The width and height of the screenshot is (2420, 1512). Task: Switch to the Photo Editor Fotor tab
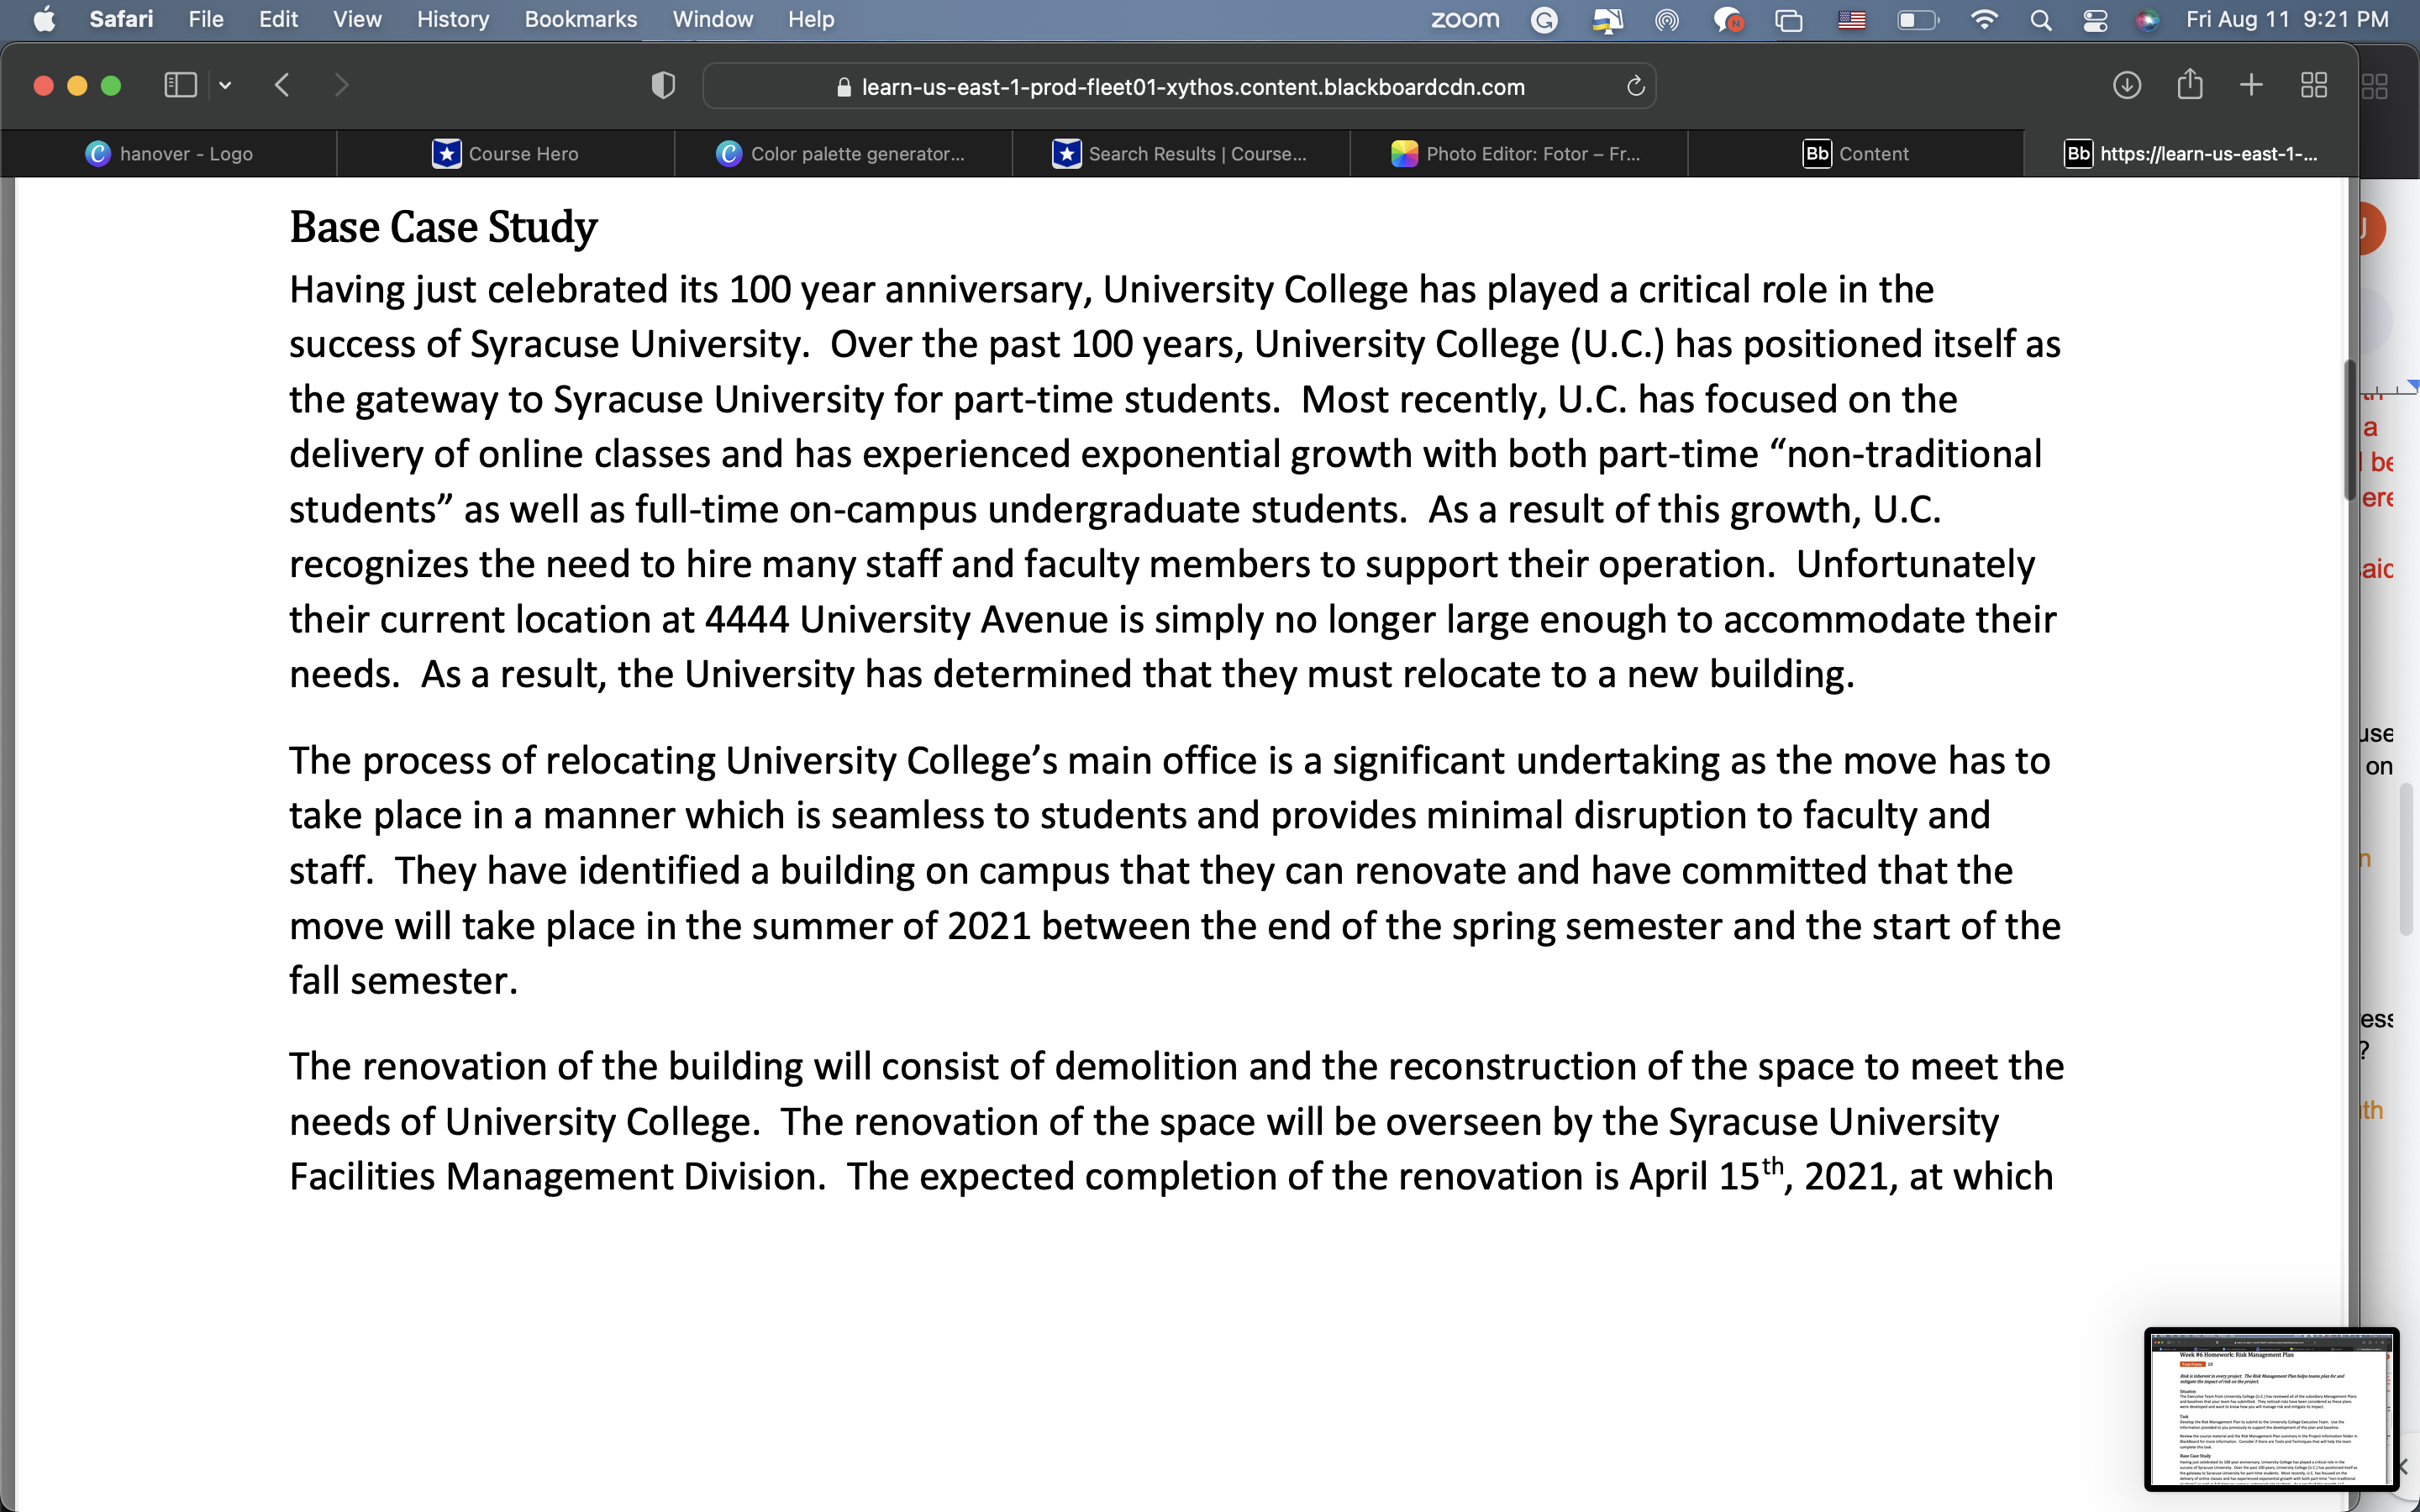(x=1517, y=153)
